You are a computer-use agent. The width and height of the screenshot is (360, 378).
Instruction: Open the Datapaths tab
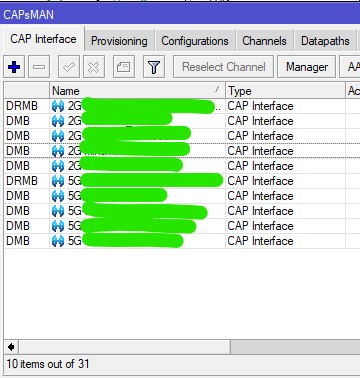pos(325,41)
